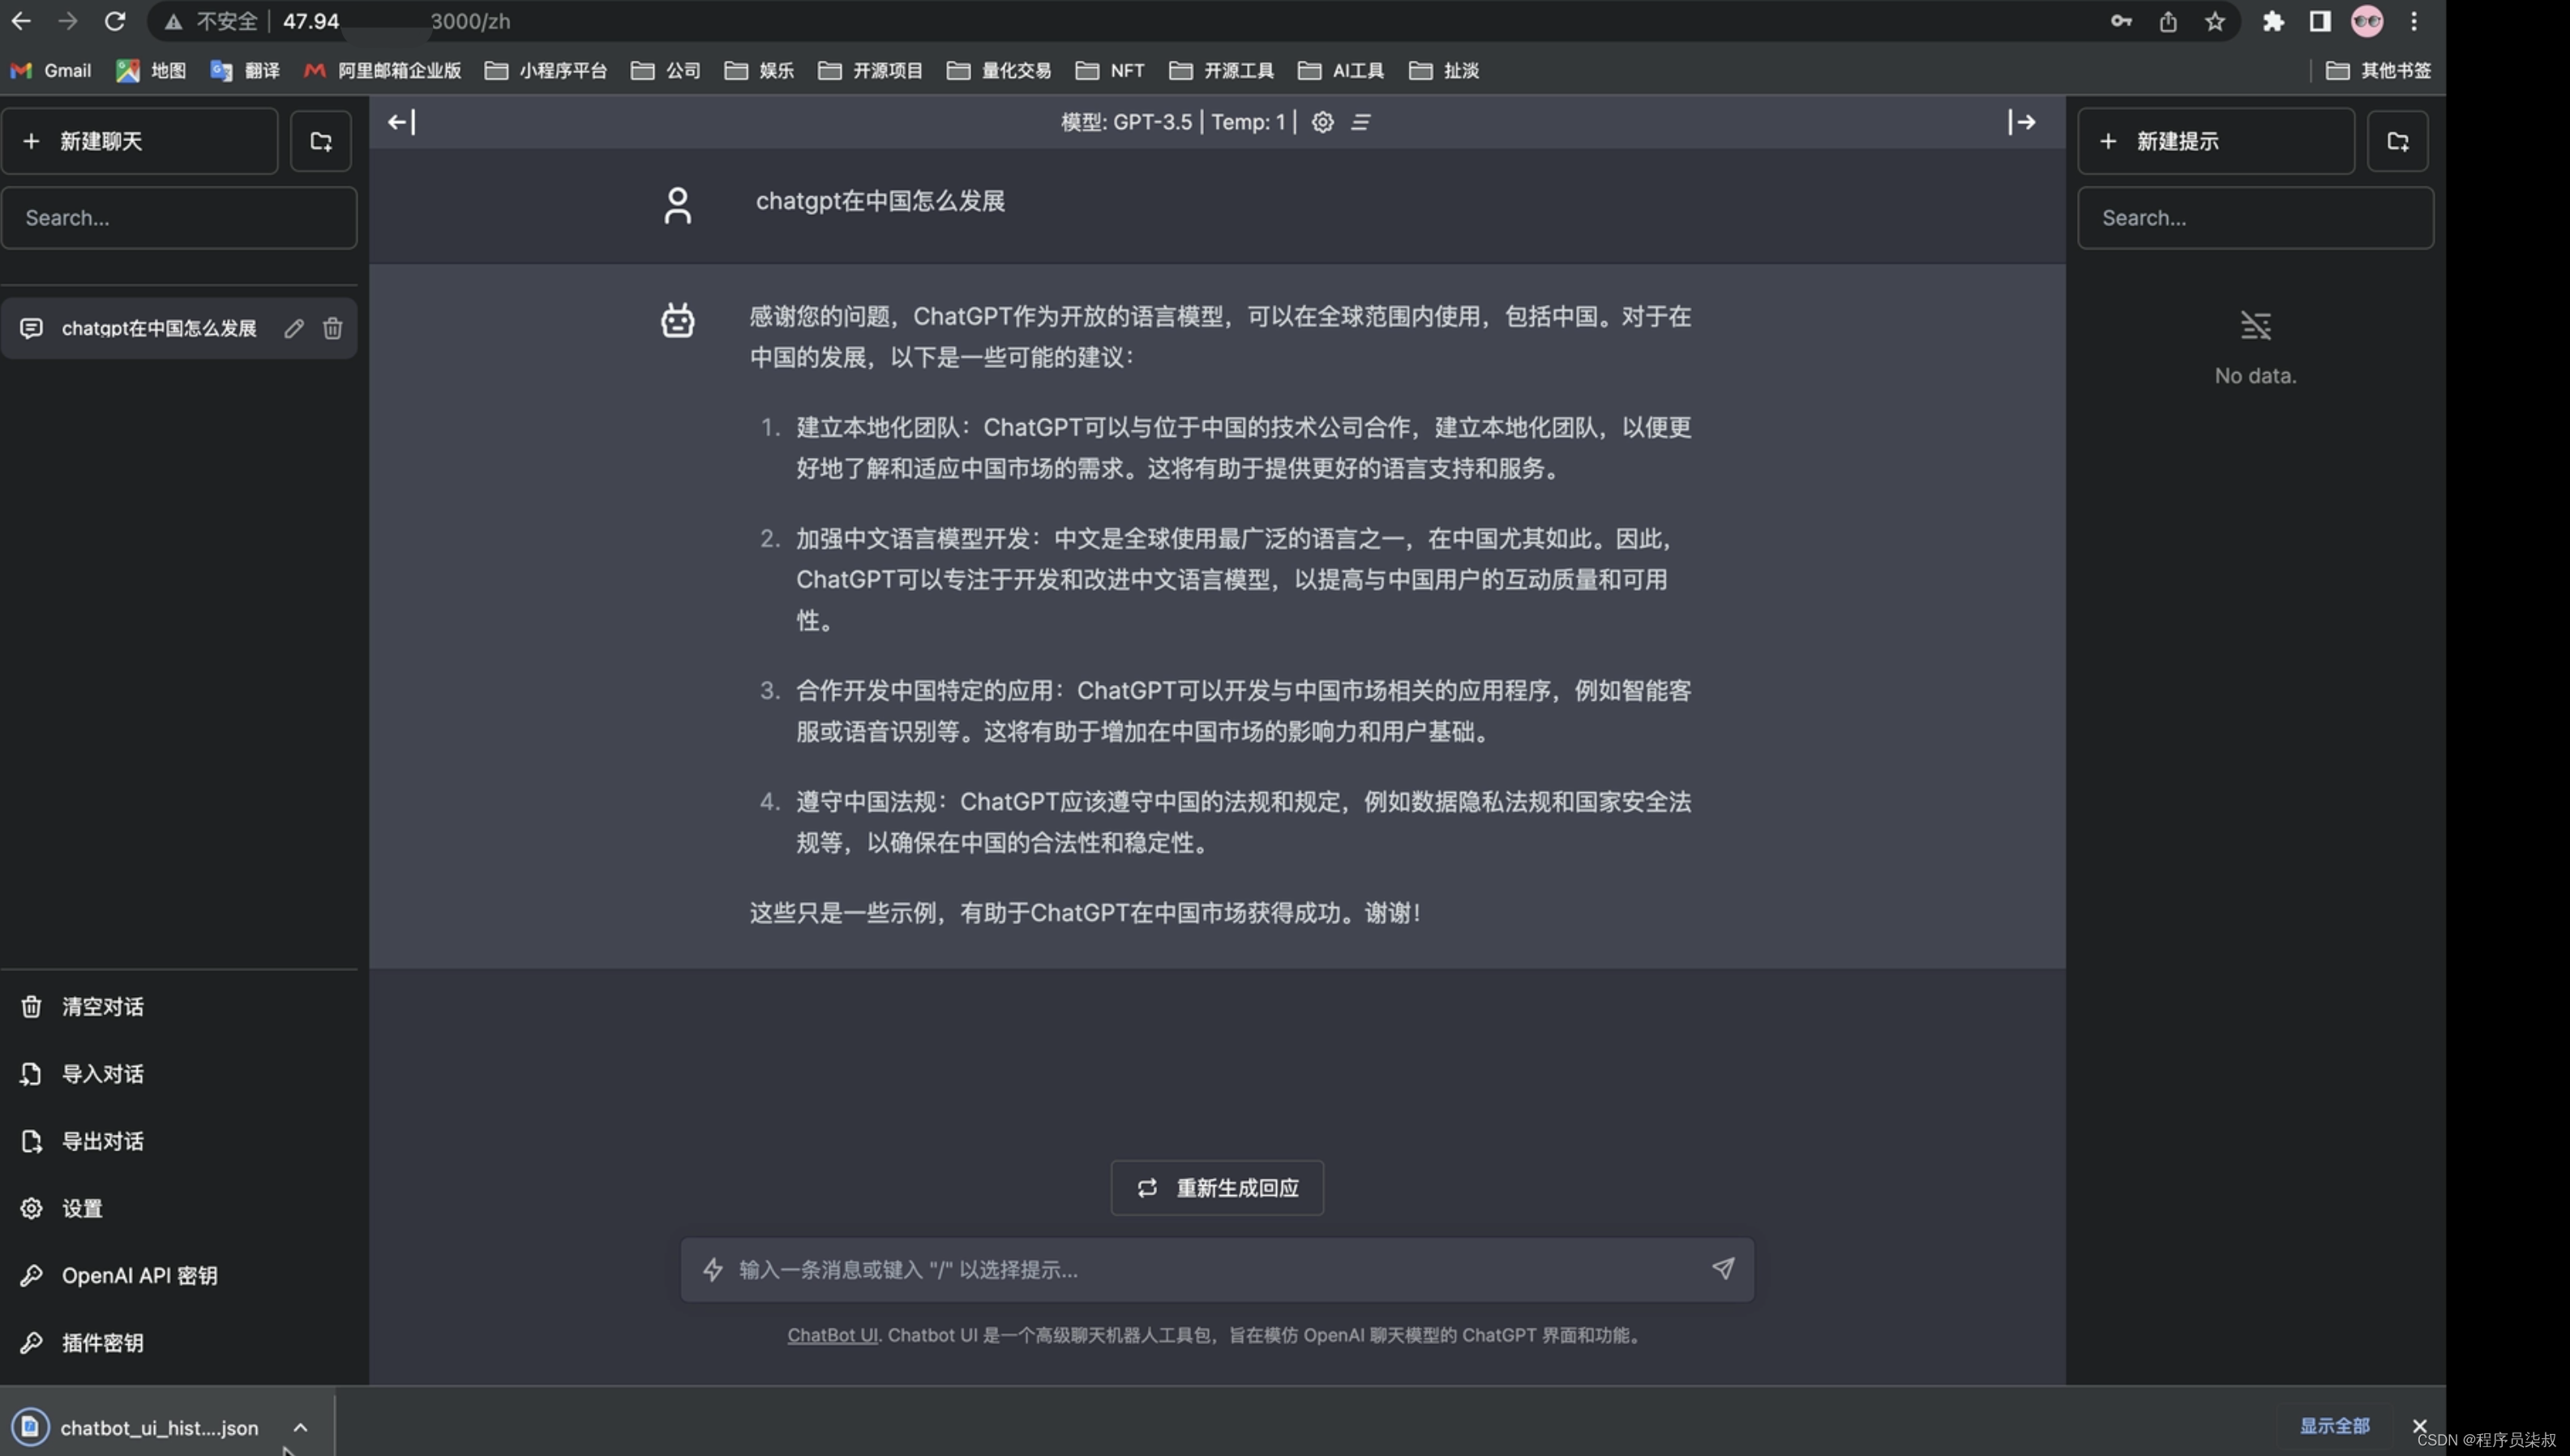
Task: Create a new prompt folder in the right sidebar
Action: click(2398, 141)
